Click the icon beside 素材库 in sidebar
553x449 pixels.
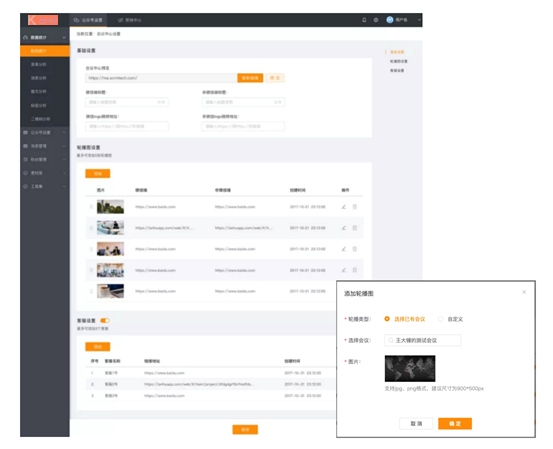pos(25,173)
